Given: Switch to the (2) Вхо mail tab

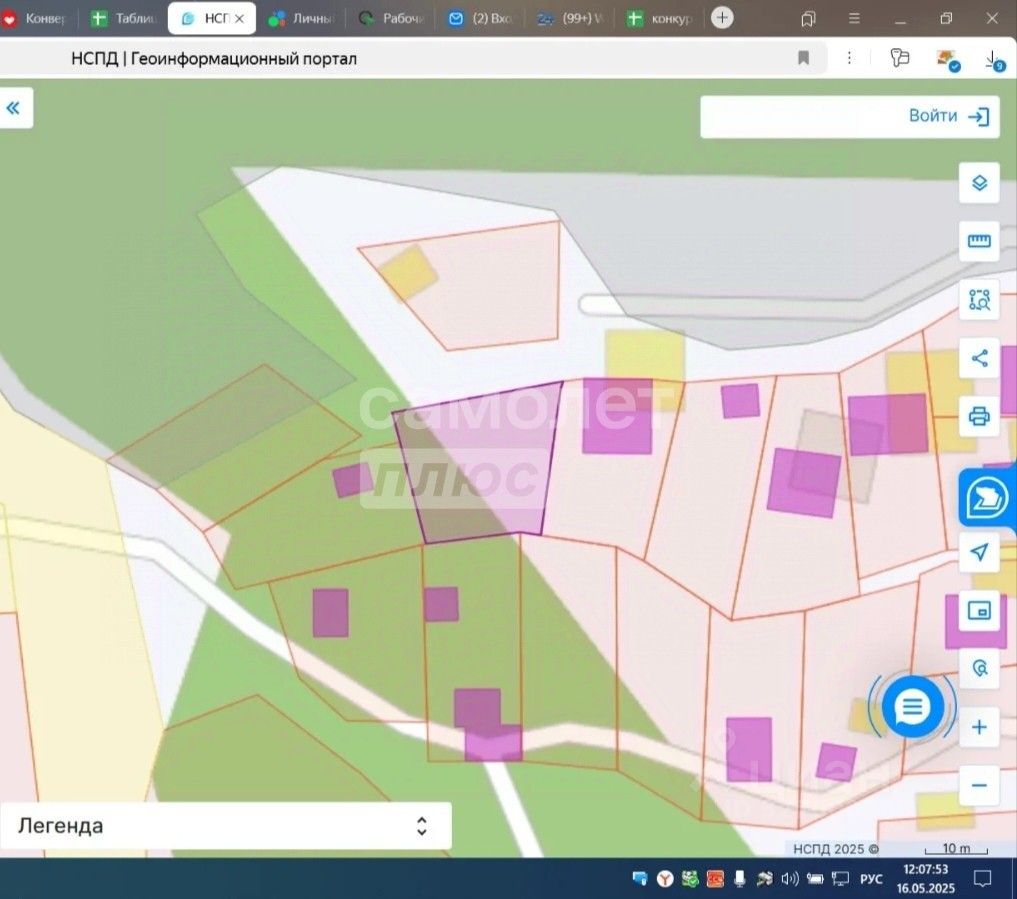Looking at the screenshot, I should 480,18.
